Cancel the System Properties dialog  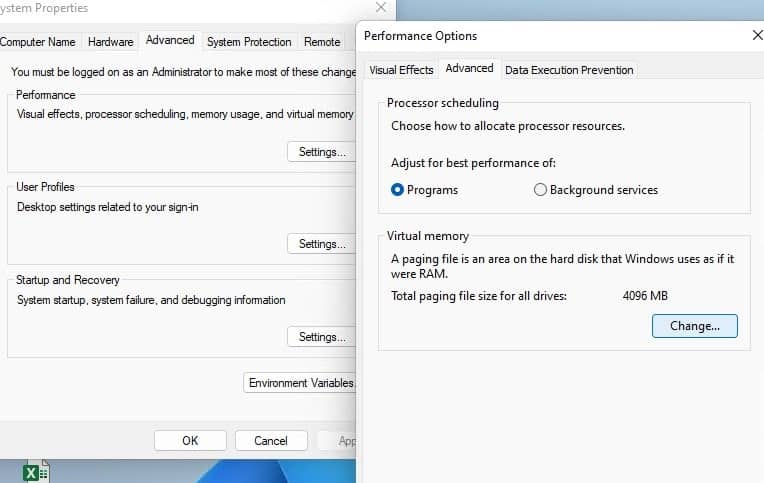point(271,440)
